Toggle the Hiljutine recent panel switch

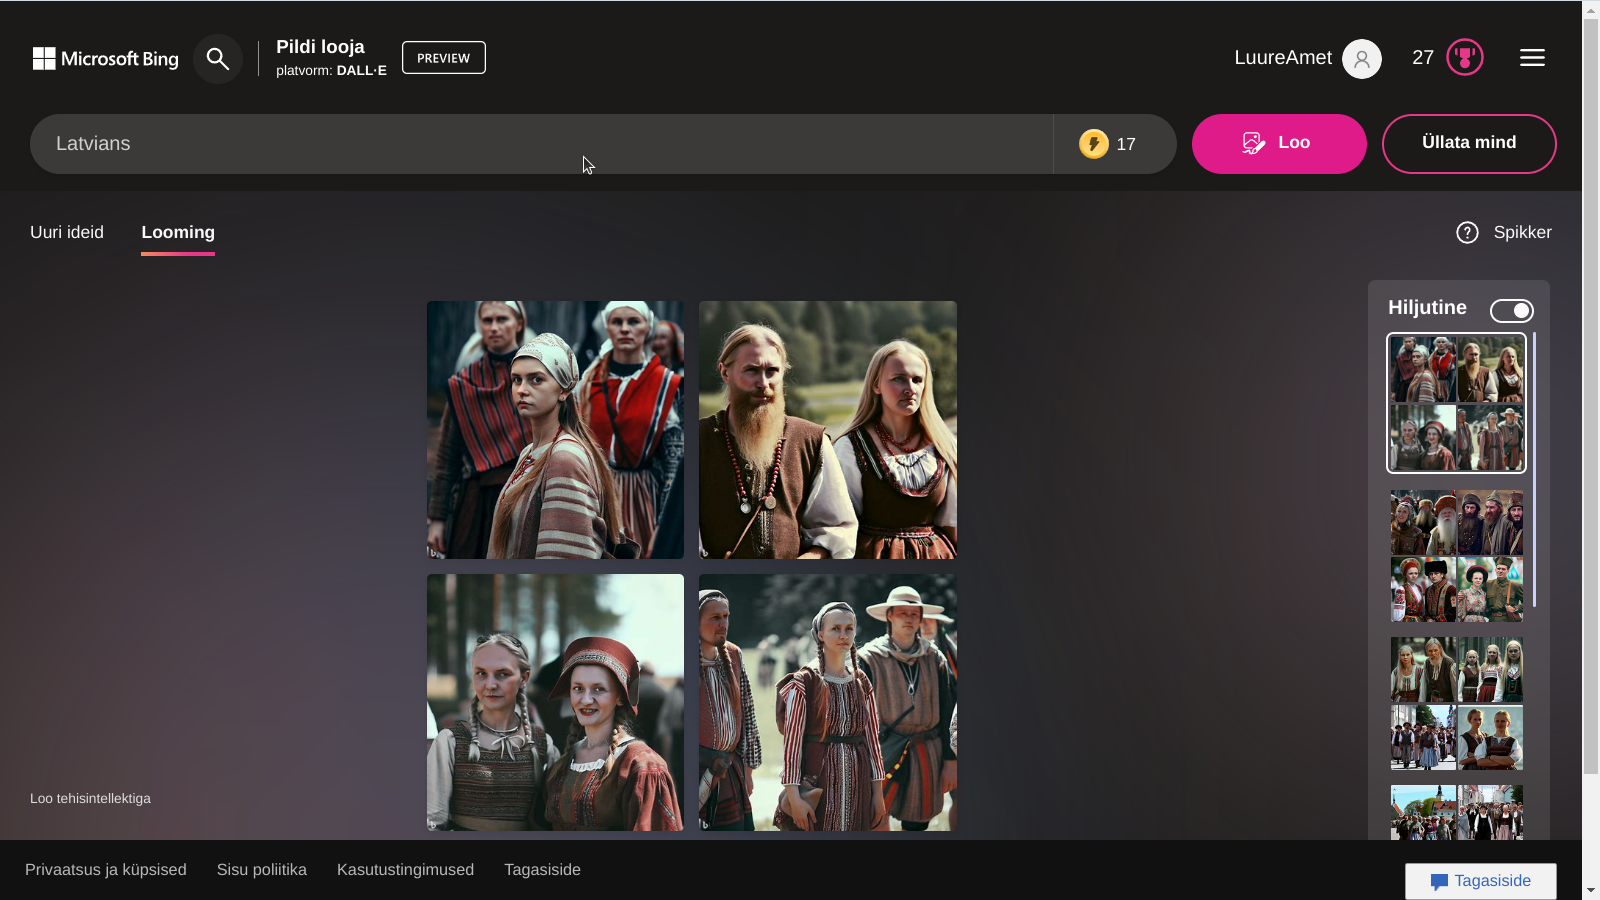tap(1511, 311)
